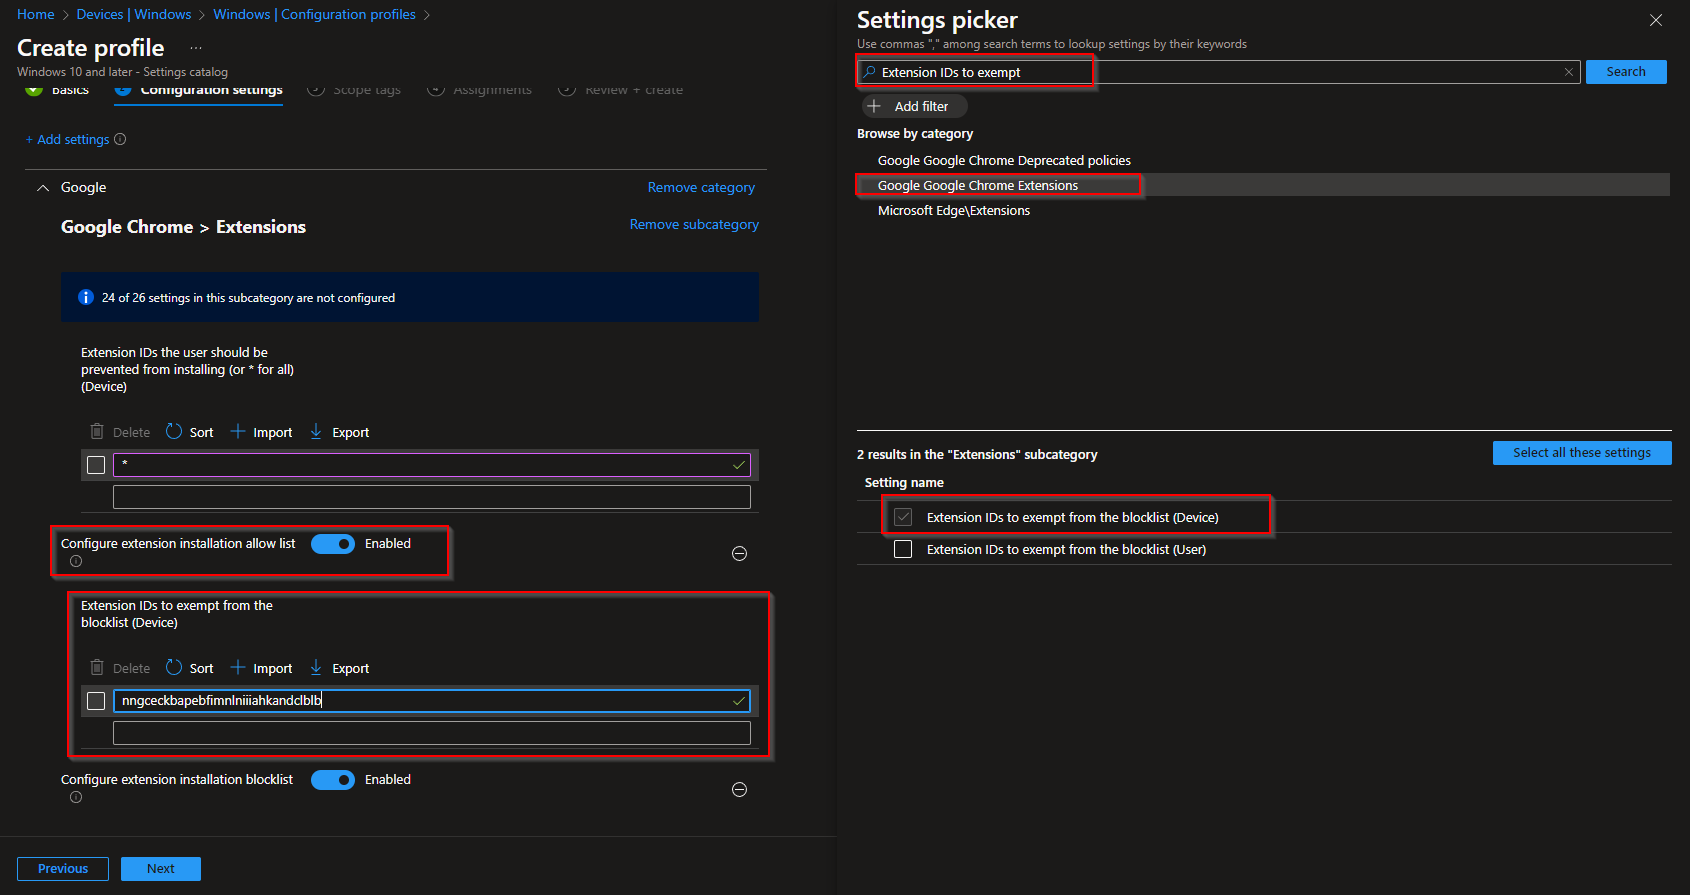Click Delete in the exempt blocklist toolbar

pyautogui.click(x=120, y=668)
